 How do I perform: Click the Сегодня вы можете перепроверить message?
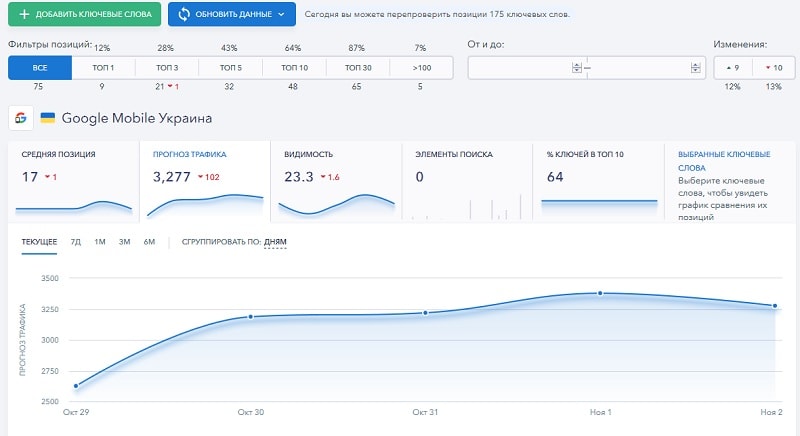click(x=437, y=14)
